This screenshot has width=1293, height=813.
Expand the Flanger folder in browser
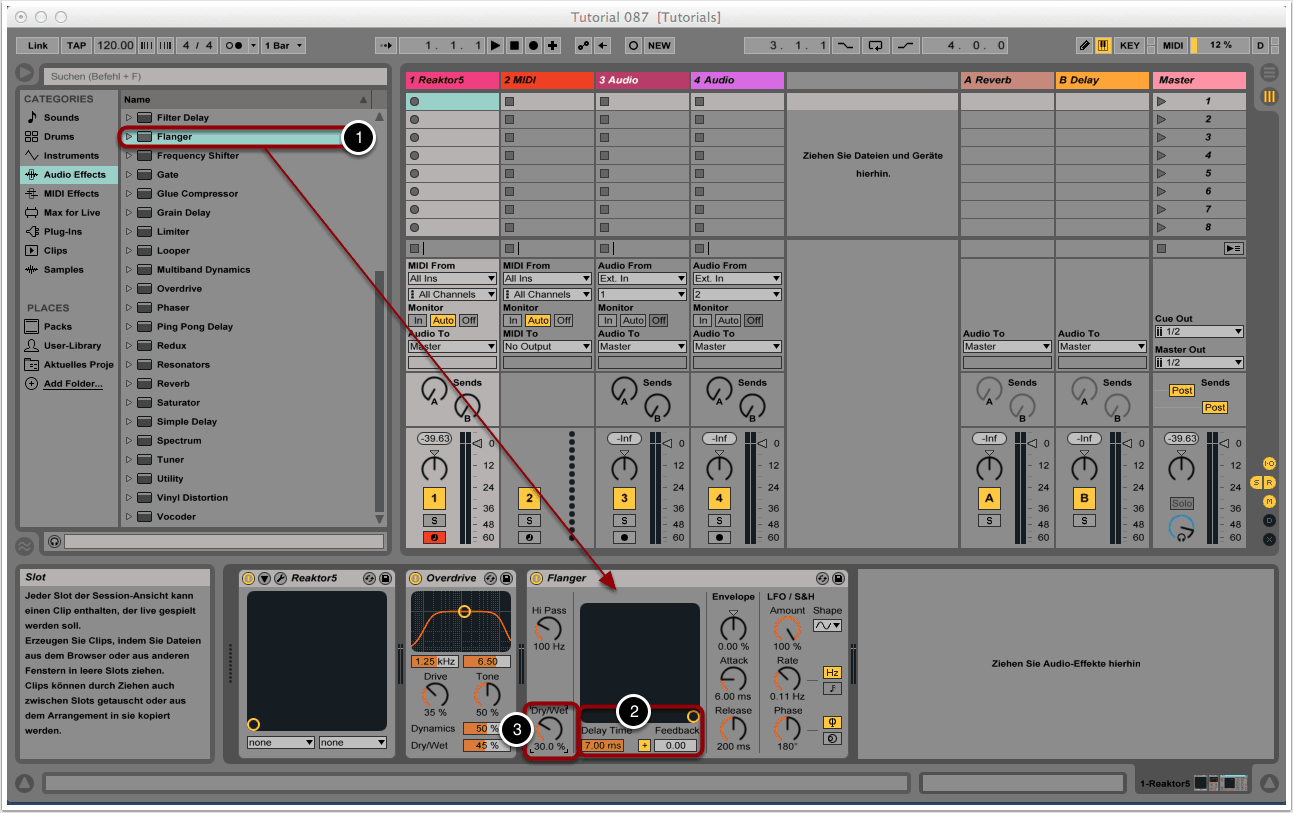click(x=129, y=137)
